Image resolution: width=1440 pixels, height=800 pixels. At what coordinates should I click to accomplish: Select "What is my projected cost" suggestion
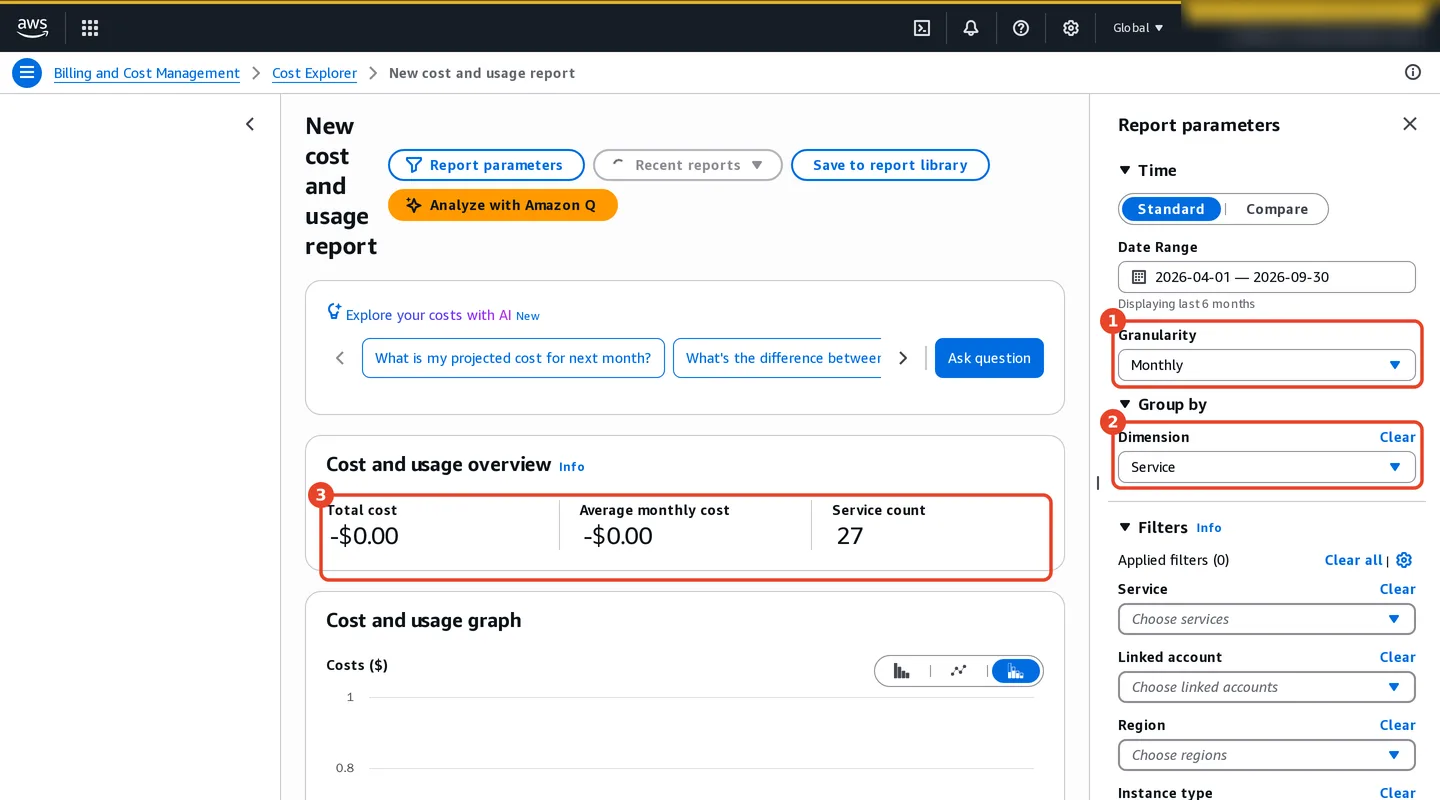pyautogui.click(x=513, y=358)
